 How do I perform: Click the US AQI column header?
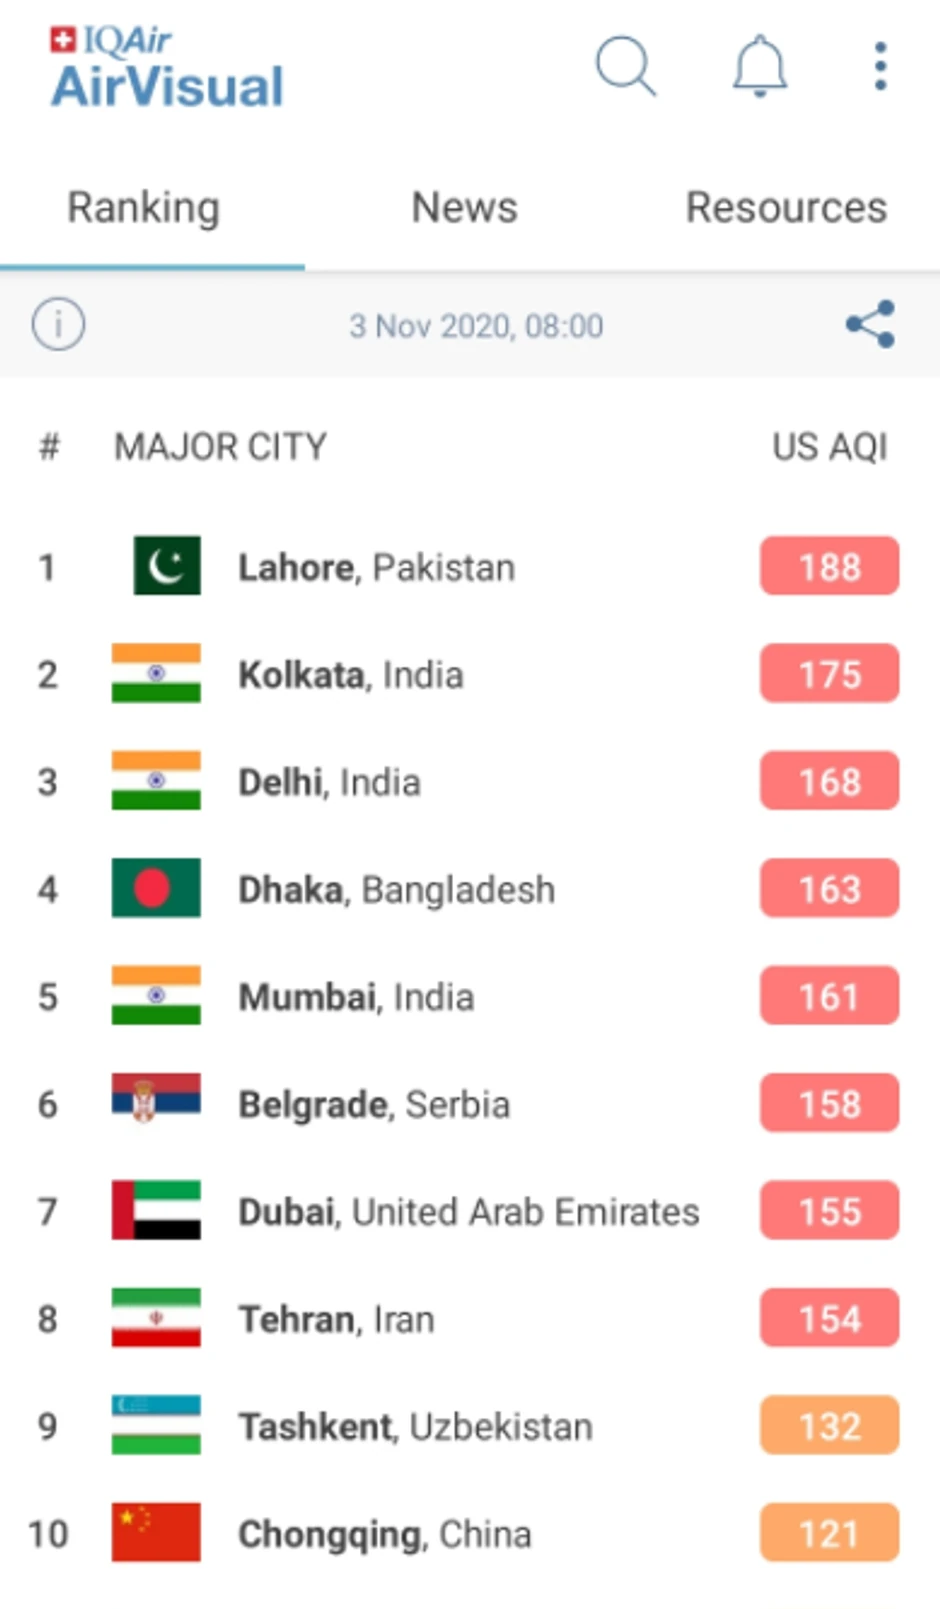pos(829,447)
